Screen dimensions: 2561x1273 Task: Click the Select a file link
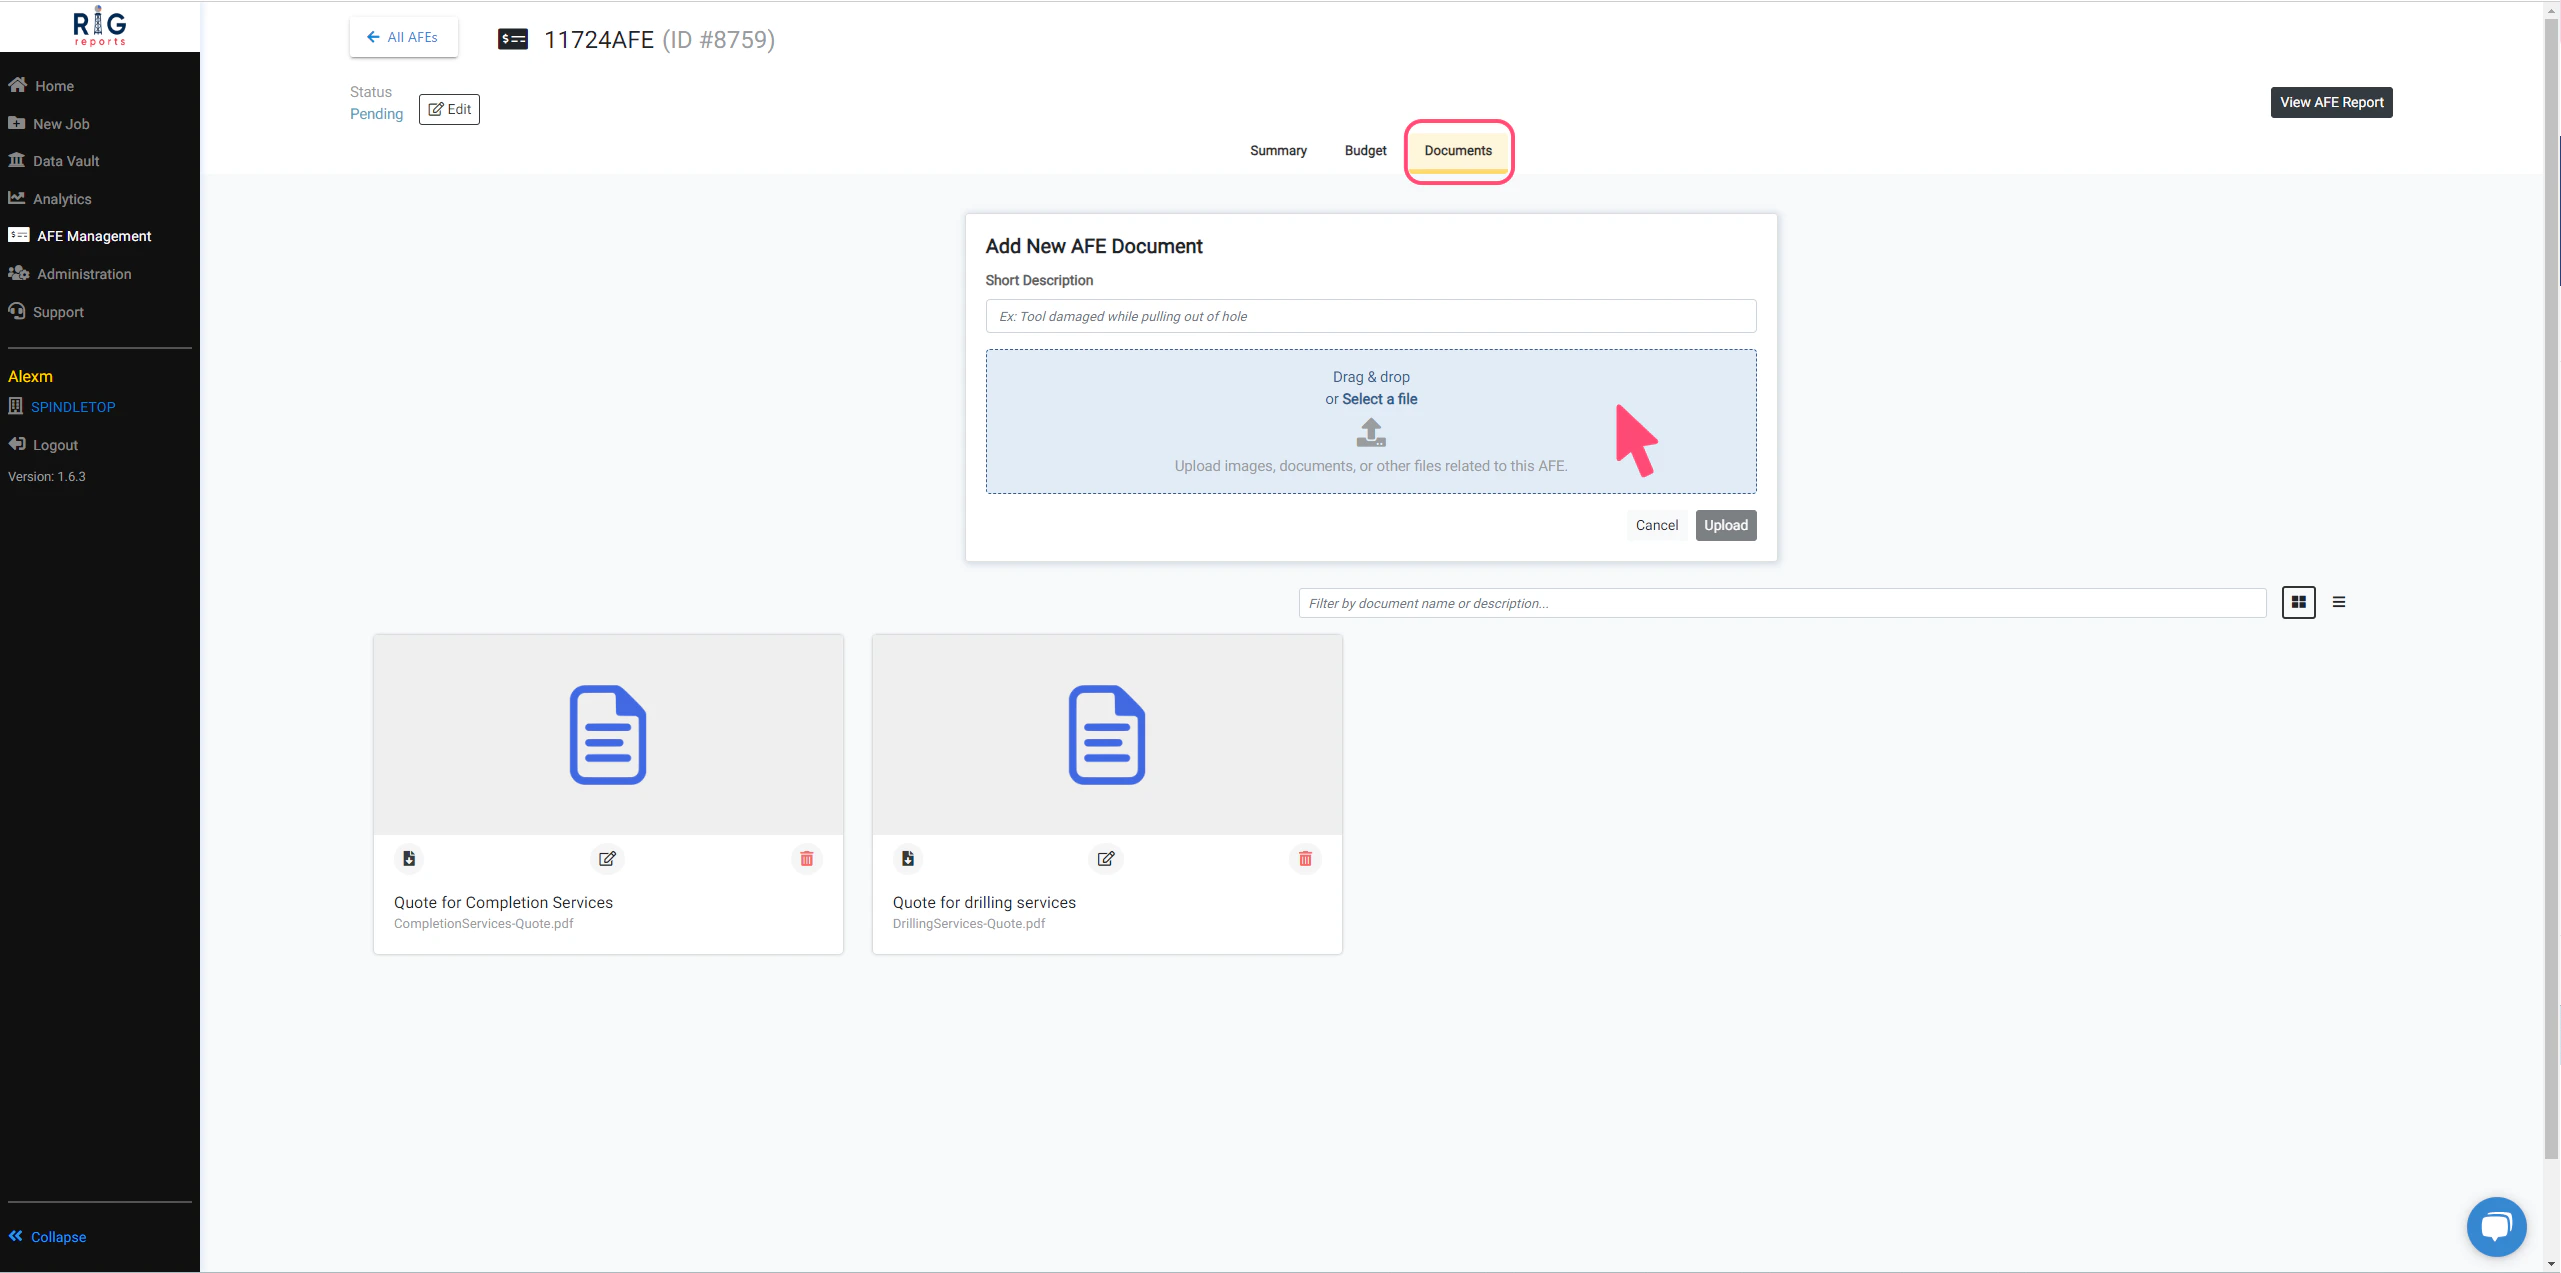(x=1379, y=399)
